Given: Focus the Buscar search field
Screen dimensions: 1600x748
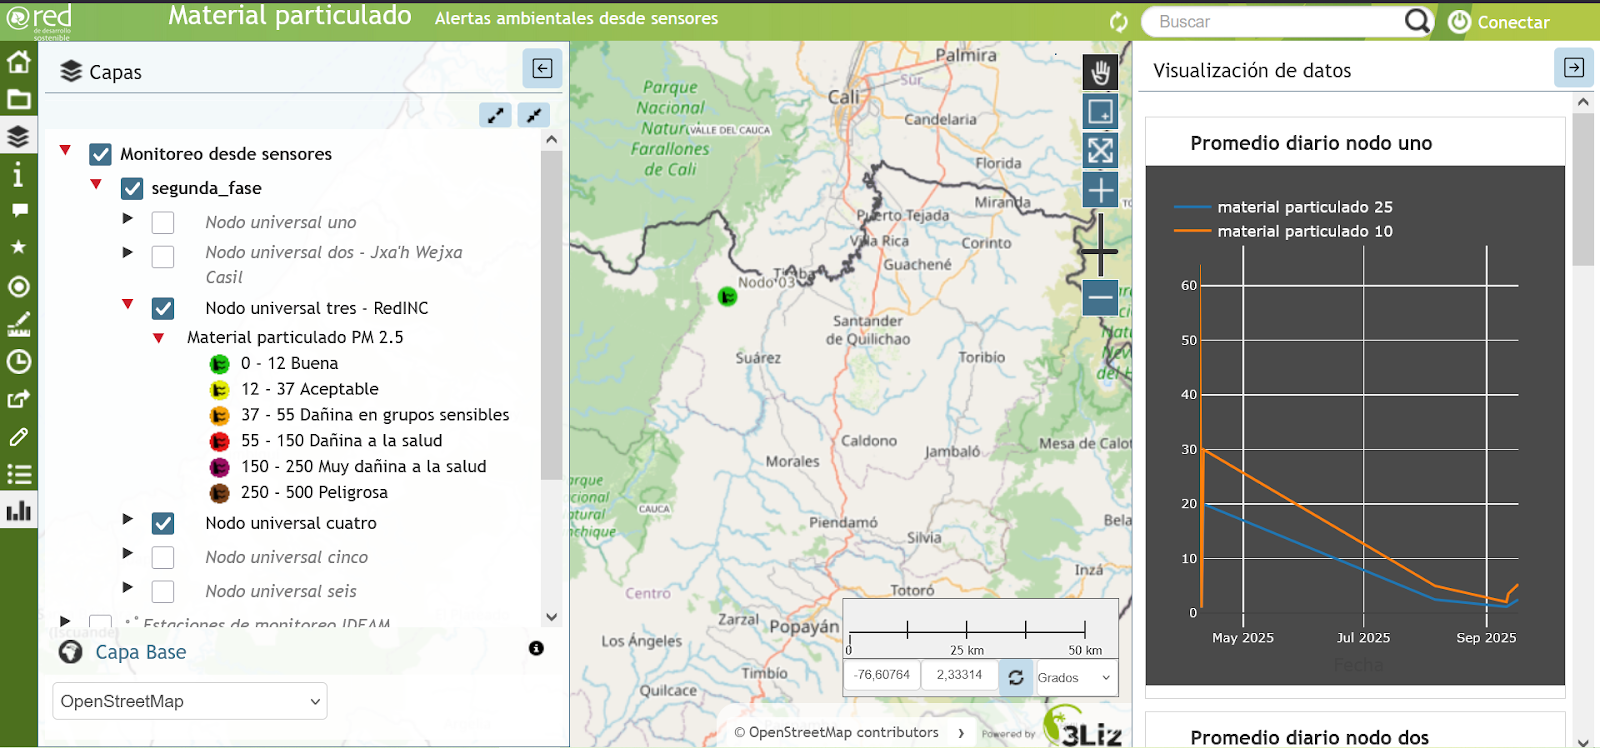Looking at the screenshot, I should [1275, 21].
